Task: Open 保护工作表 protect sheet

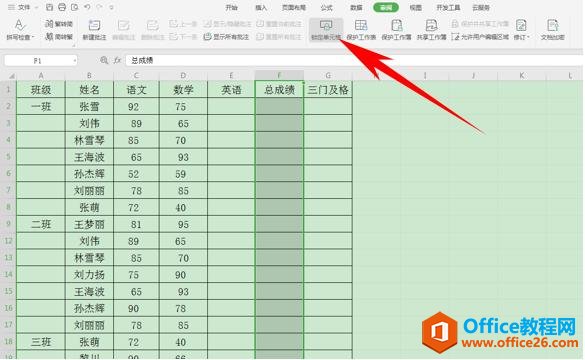Action: point(361,30)
